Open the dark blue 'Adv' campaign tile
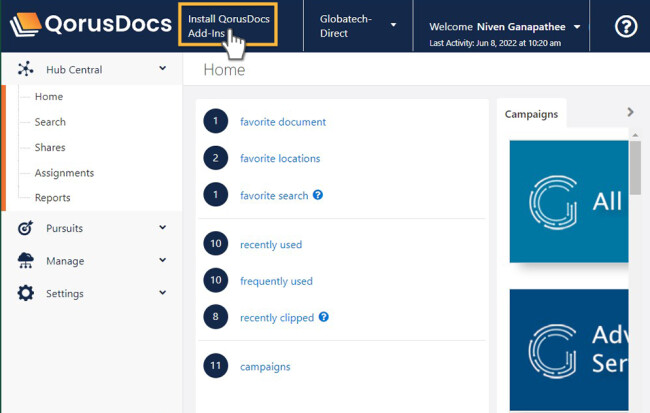The image size is (650, 413). (569, 350)
